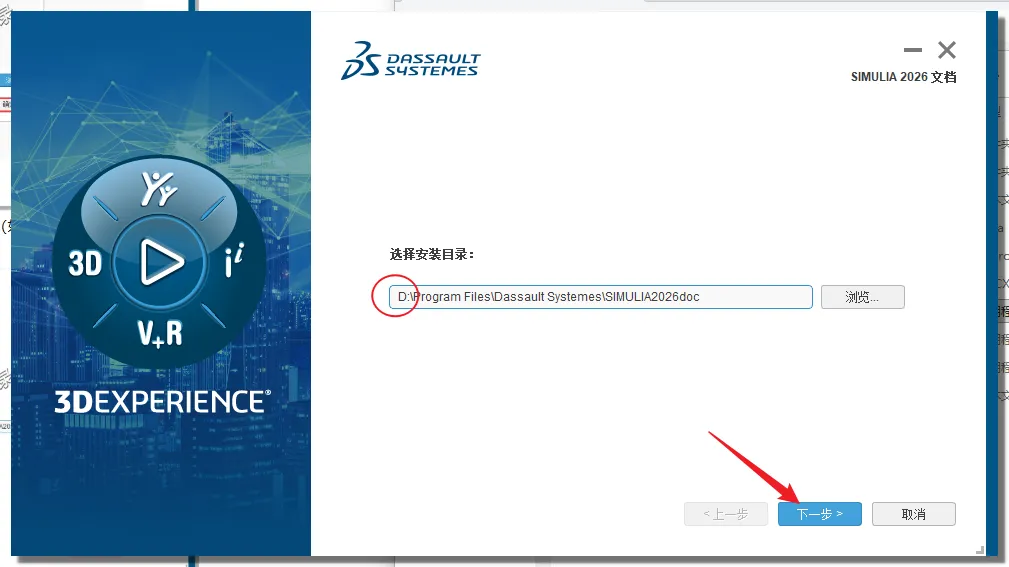This screenshot has width=1009, height=567.
Task: Click the social people icon on compass
Action: pos(159,189)
